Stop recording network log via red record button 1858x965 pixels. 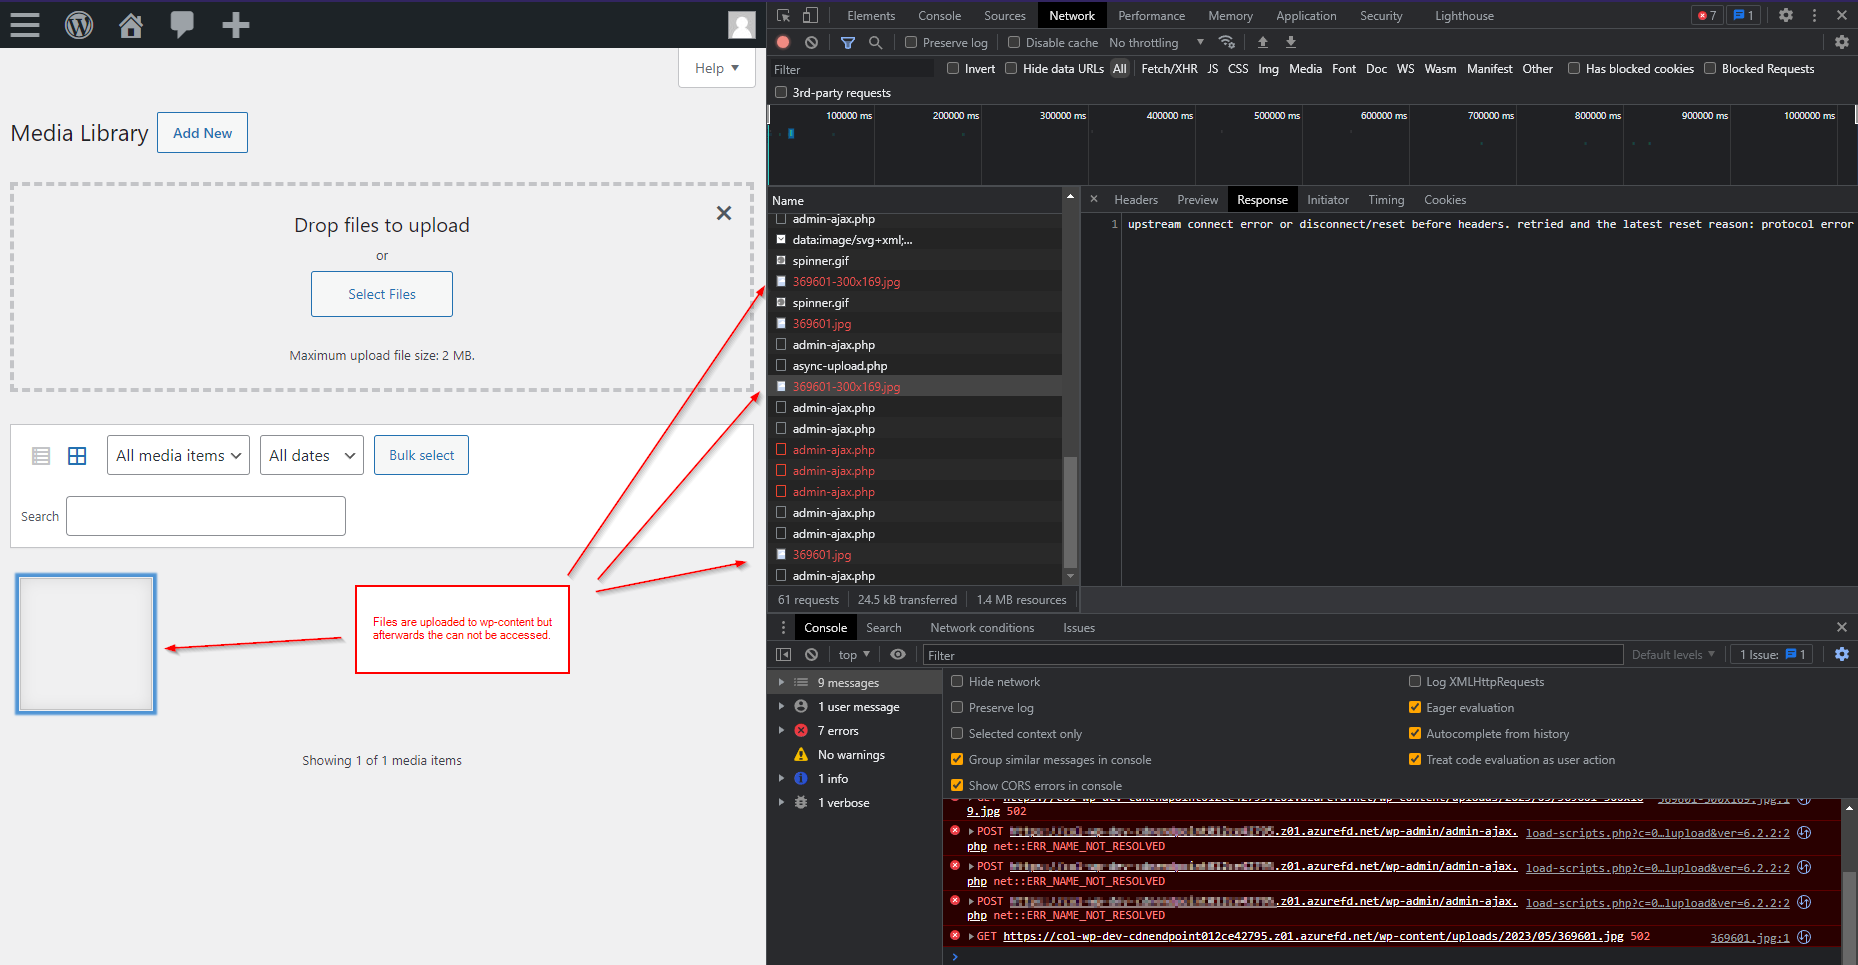click(x=783, y=42)
